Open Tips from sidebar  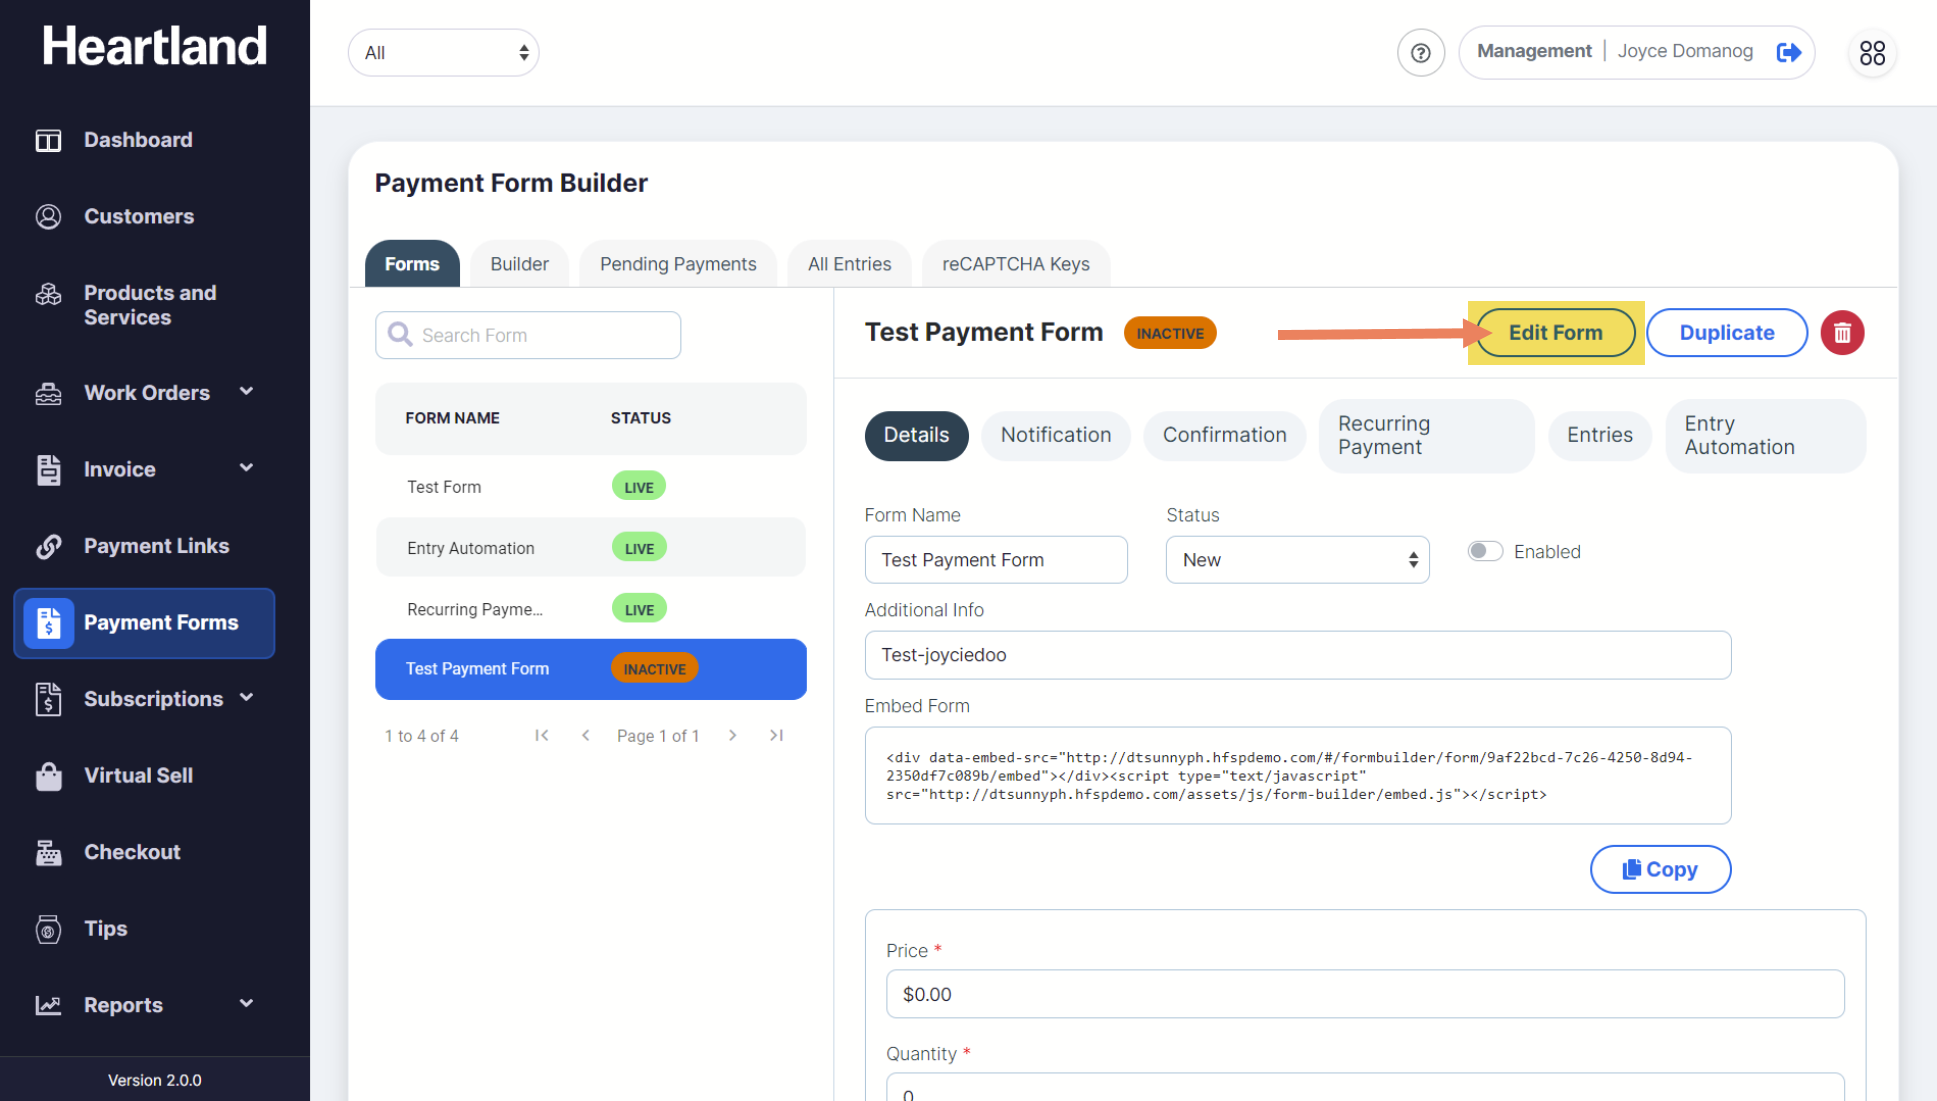click(x=105, y=928)
